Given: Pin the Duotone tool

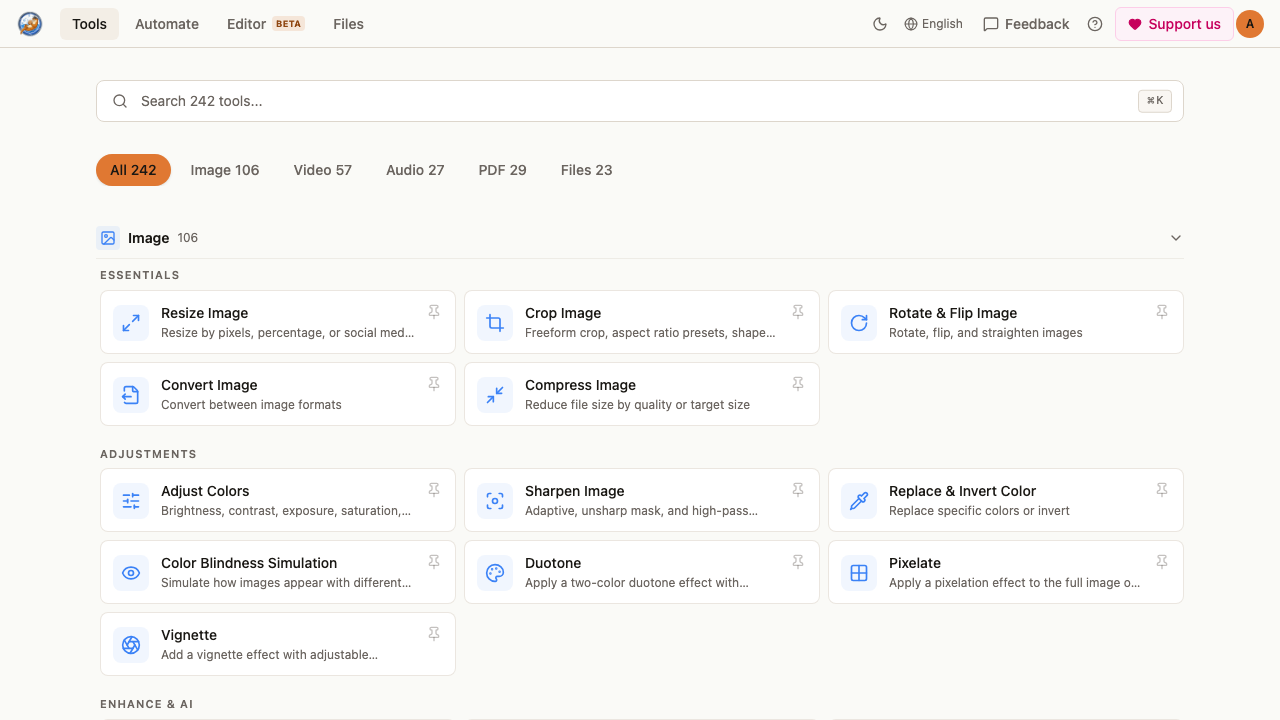Looking at the screenshot, I should [798, 562].
